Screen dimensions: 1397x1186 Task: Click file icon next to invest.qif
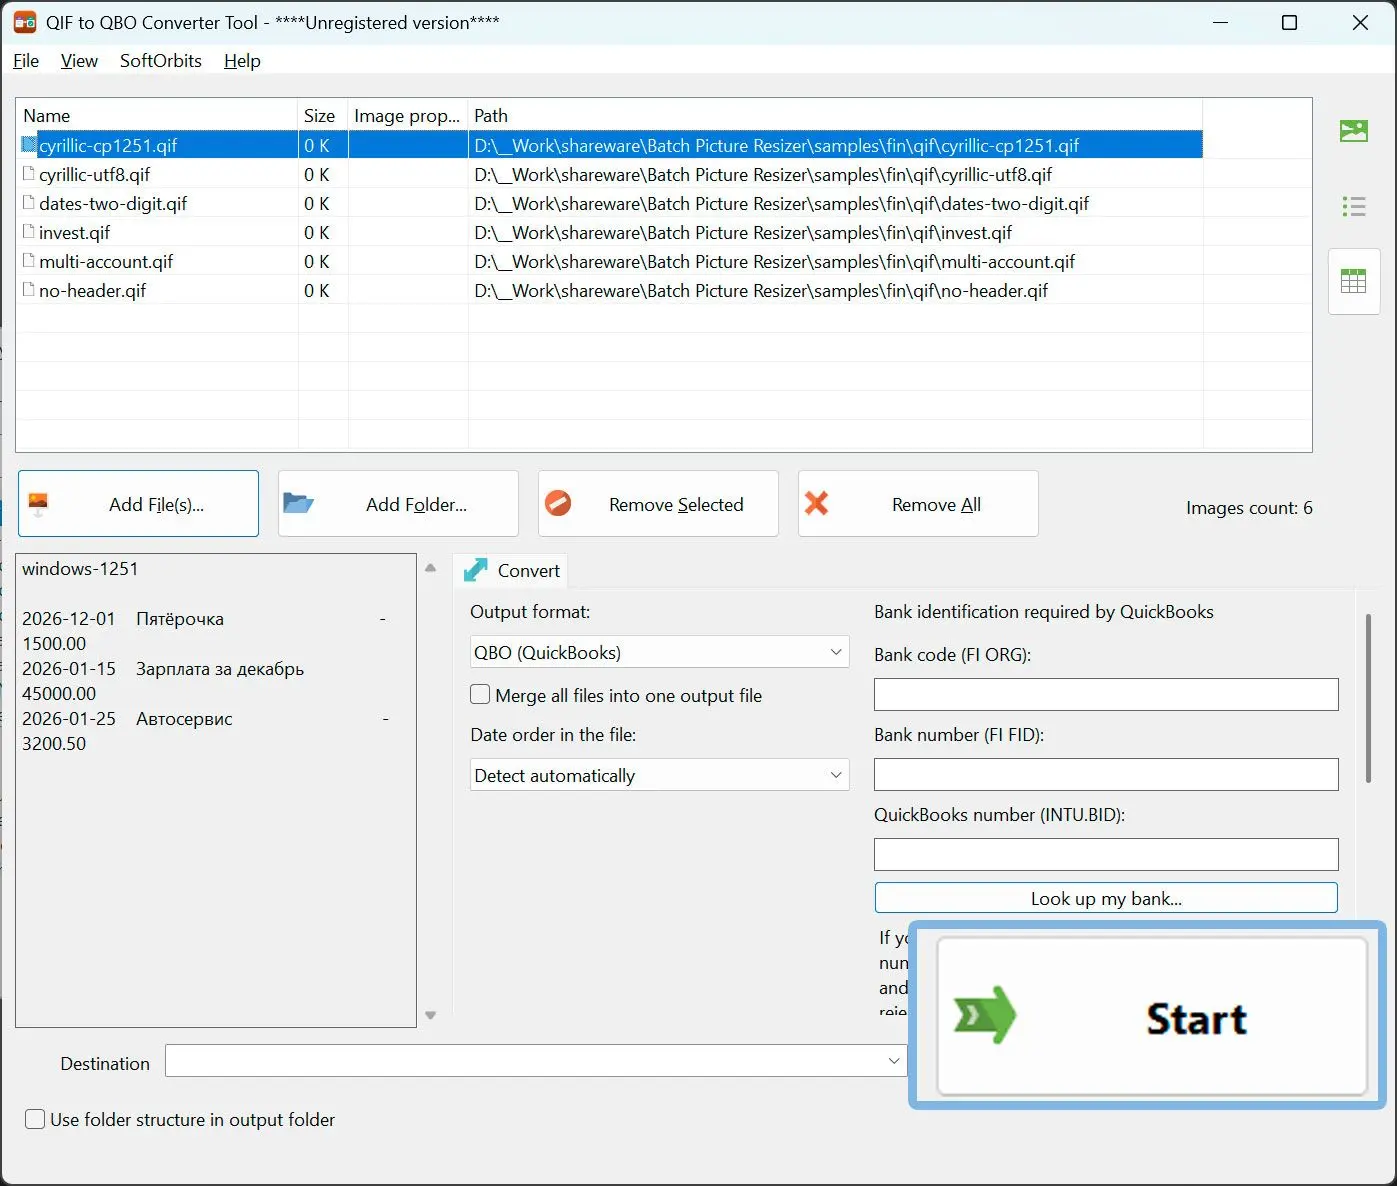coord(29,232)
